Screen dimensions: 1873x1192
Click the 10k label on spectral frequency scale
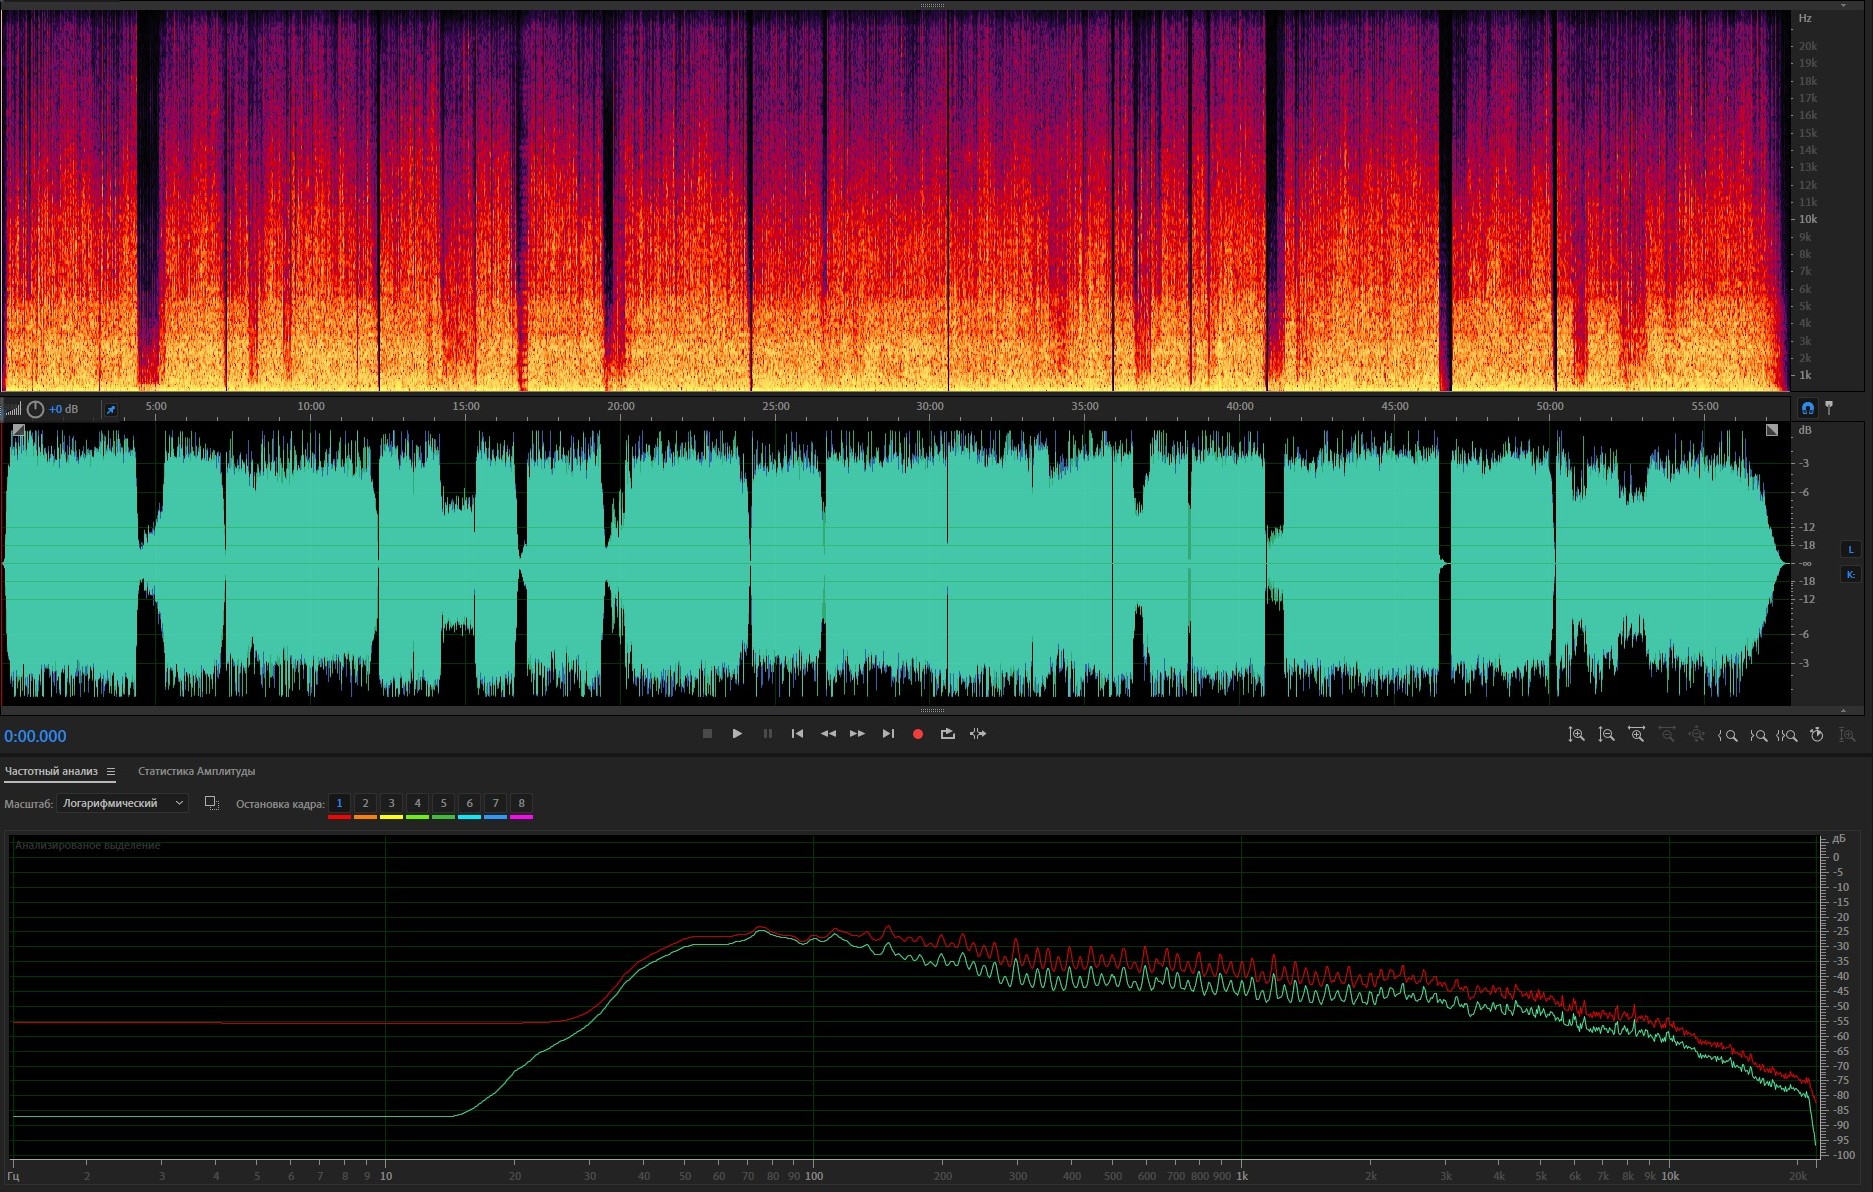pyautogui.click(x=1808, y=219)
